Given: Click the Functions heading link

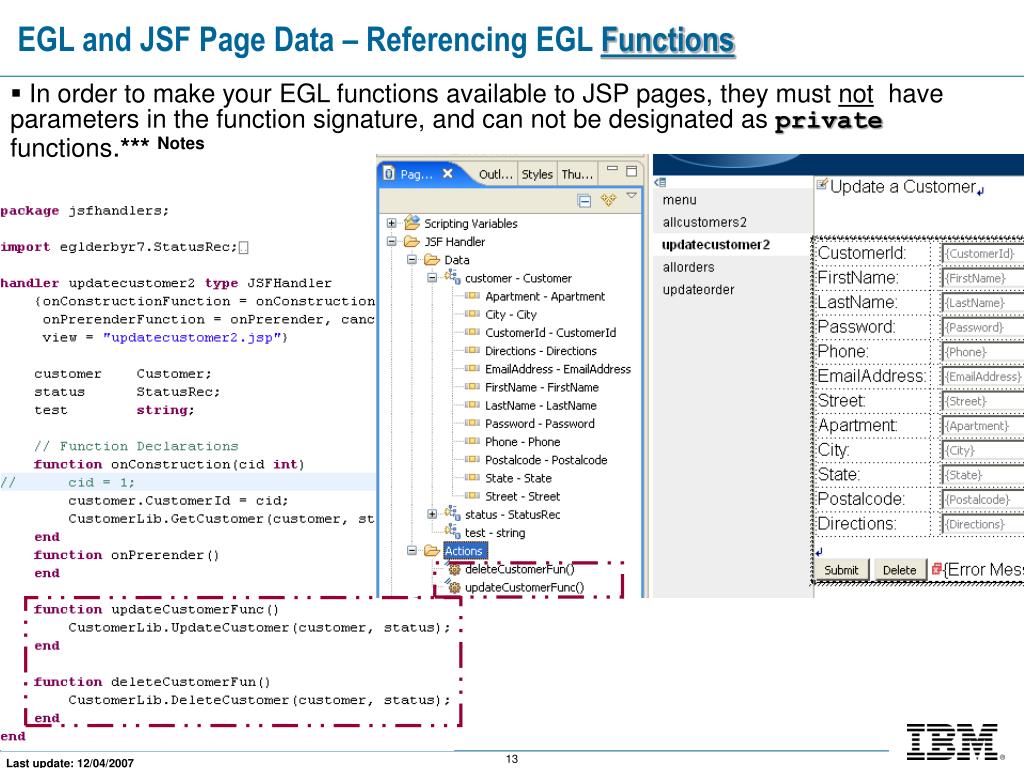Looking at the screenshot, I should pyautogui.click(x=668, y=40).
